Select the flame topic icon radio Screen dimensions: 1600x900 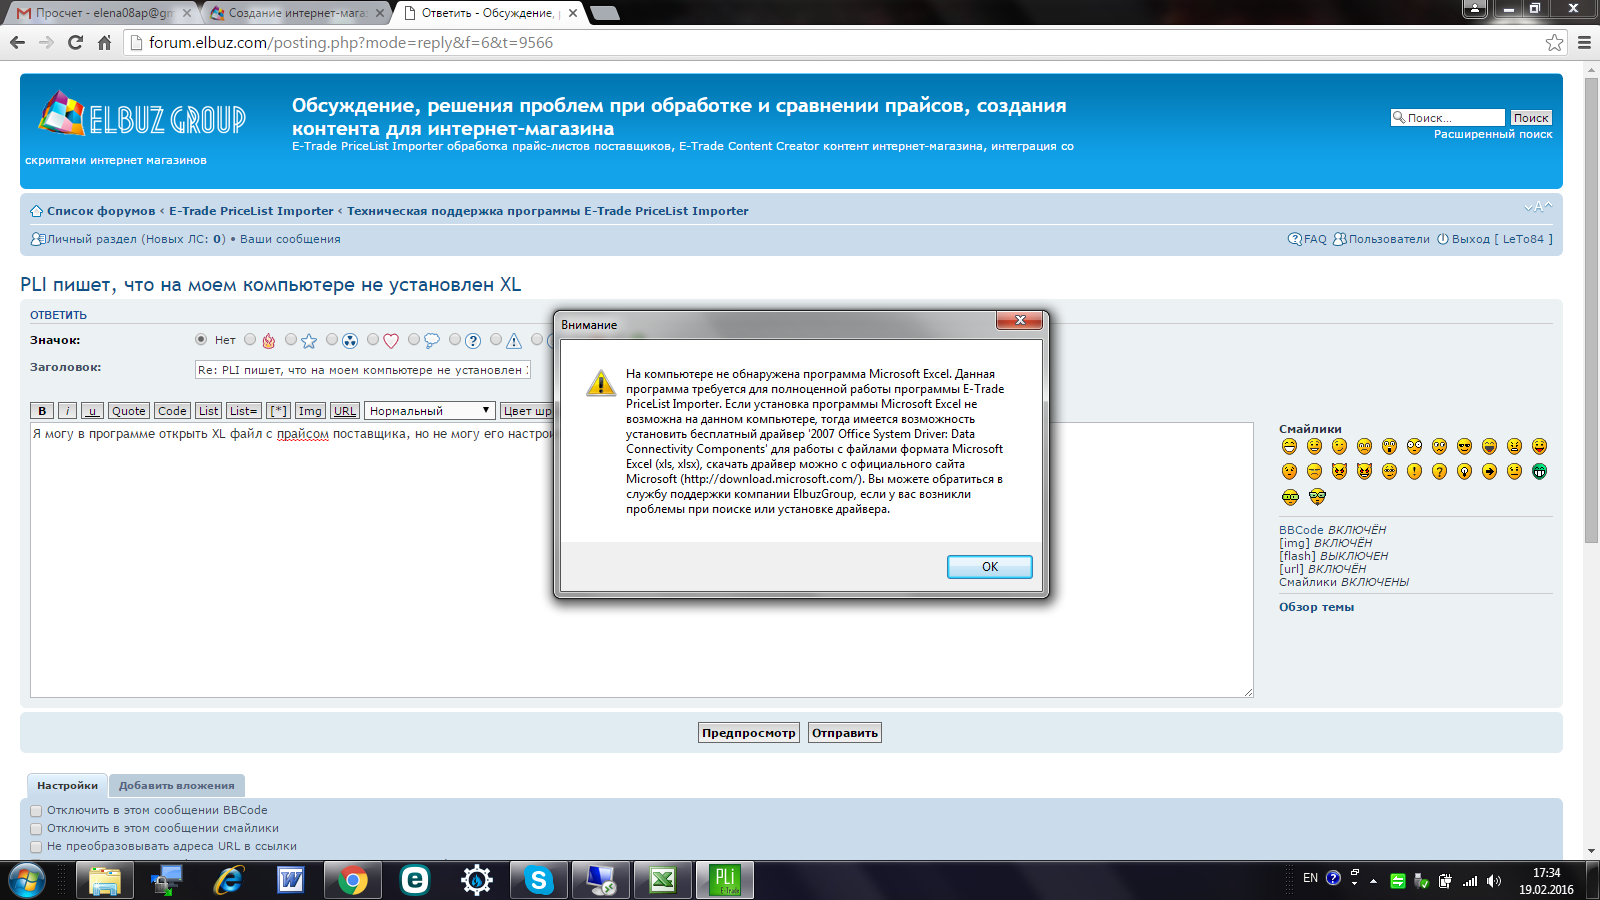(250, 340)
